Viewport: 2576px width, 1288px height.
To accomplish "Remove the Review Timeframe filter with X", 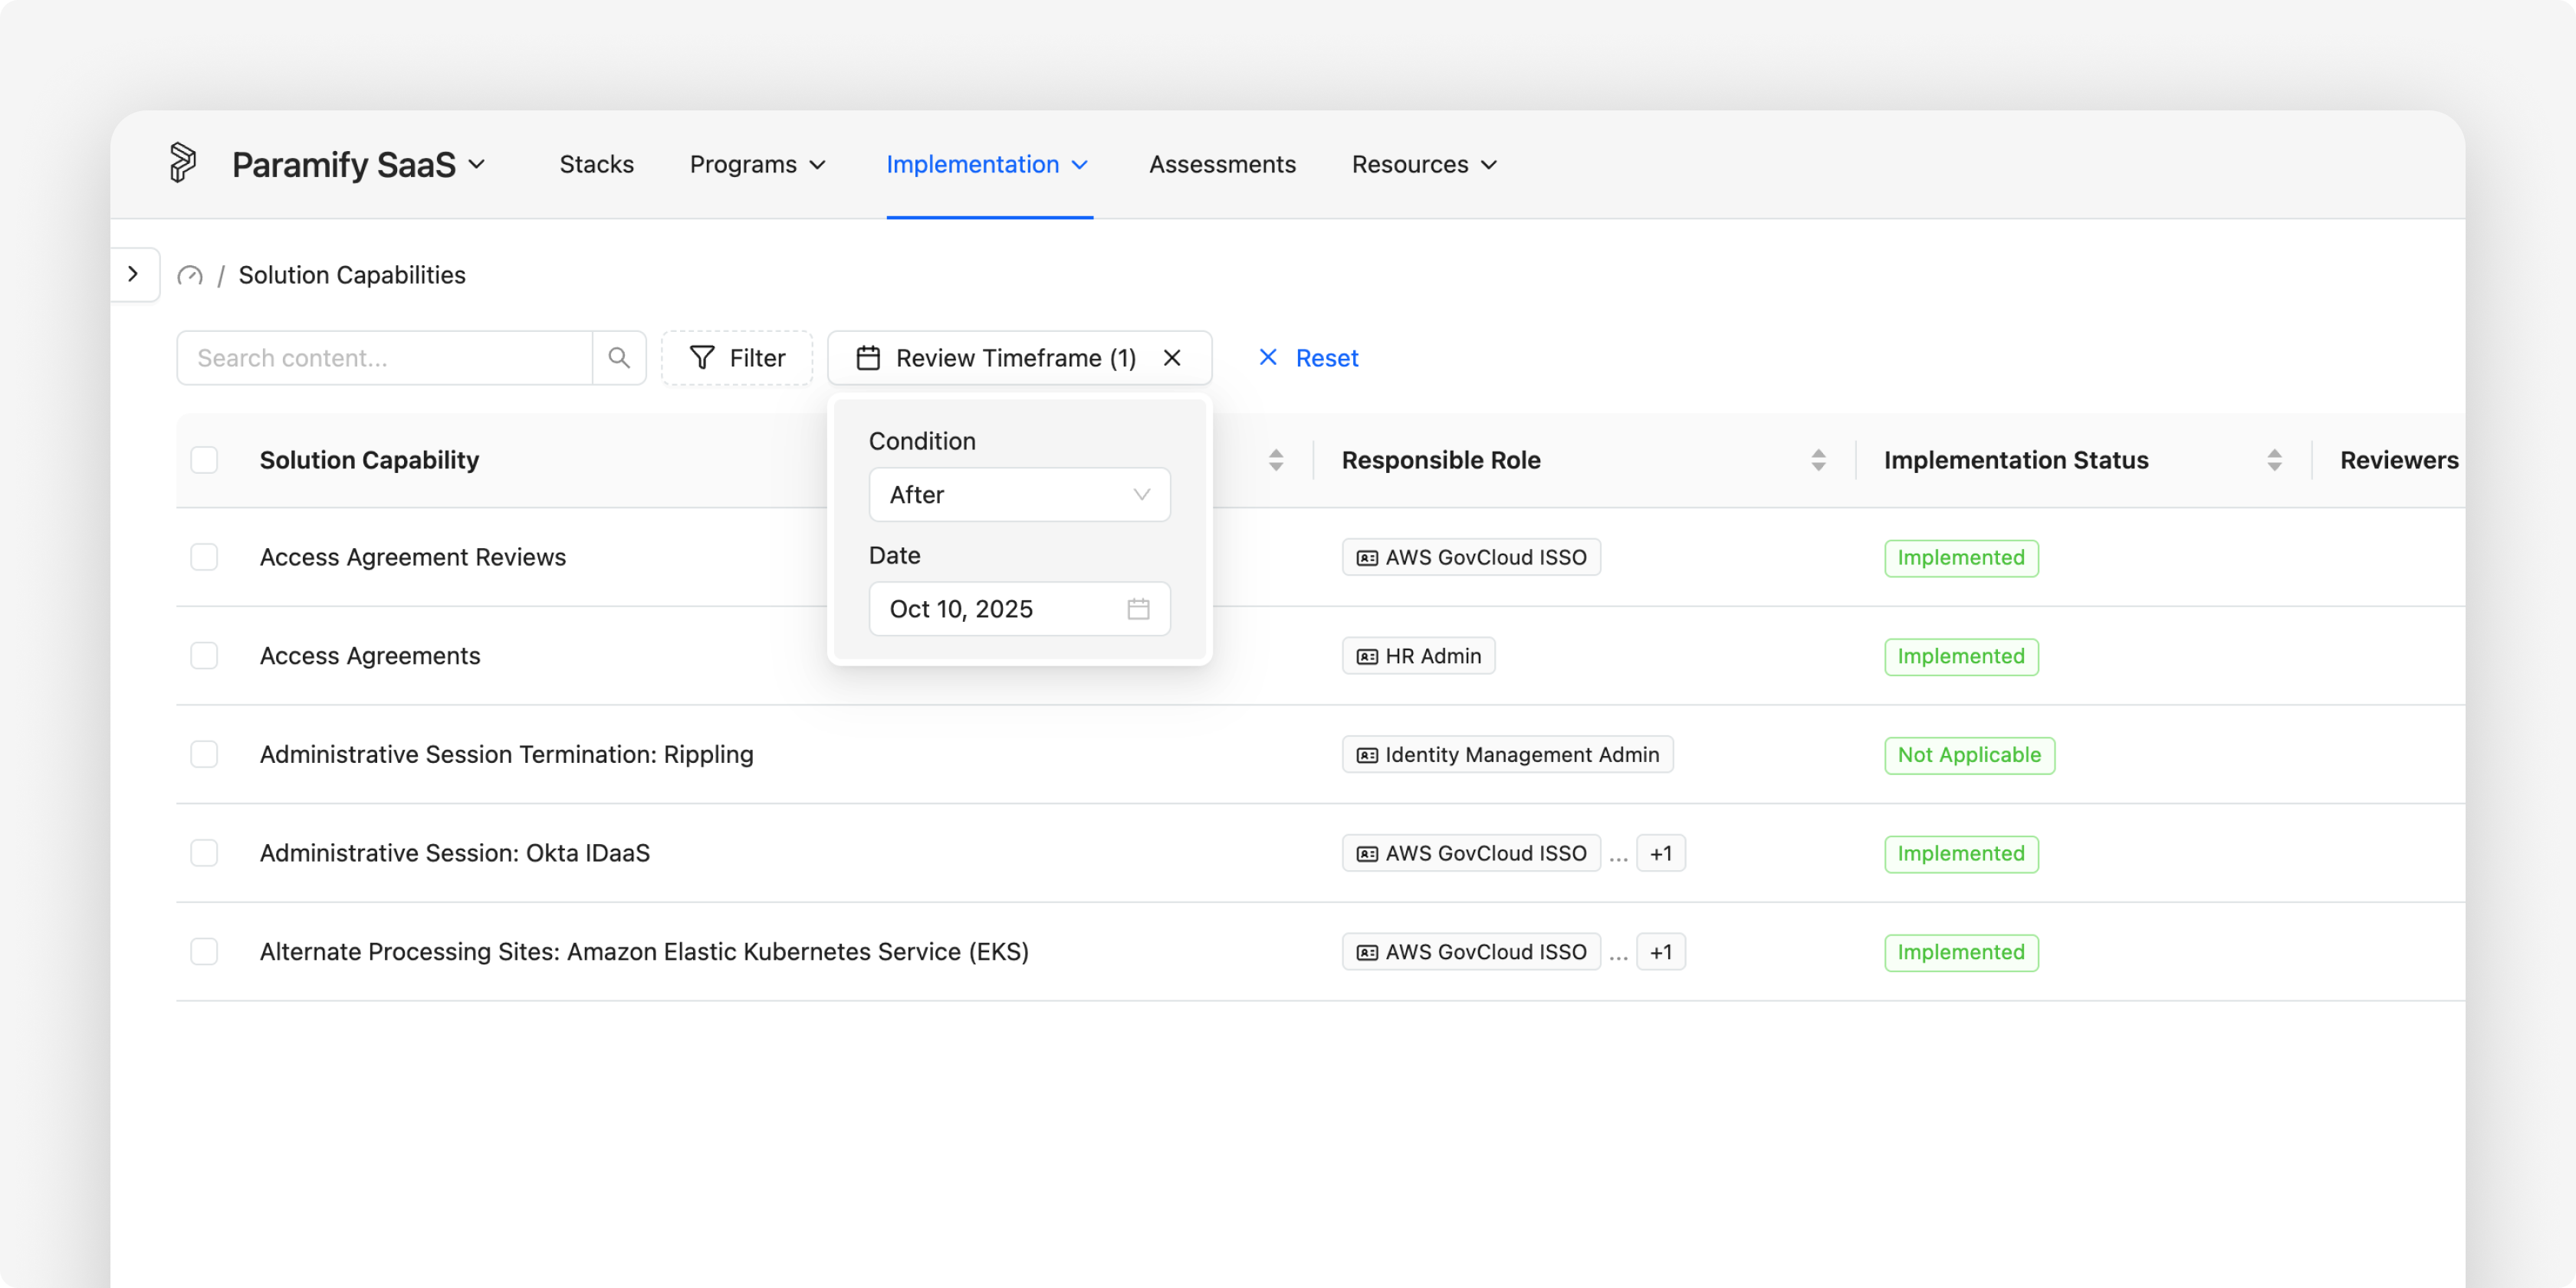I will (1172, 358).
